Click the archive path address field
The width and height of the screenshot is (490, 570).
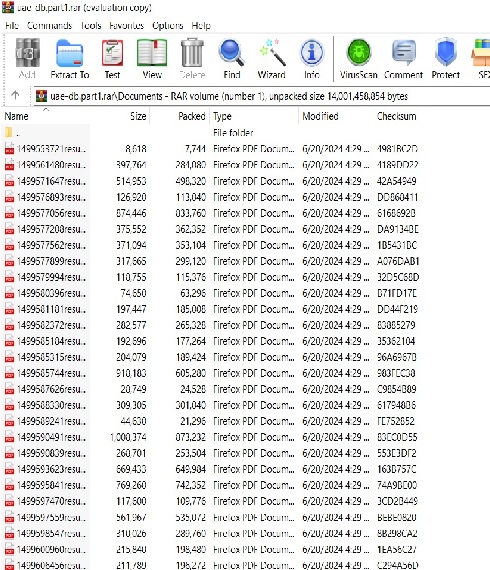tap(262, 96)
